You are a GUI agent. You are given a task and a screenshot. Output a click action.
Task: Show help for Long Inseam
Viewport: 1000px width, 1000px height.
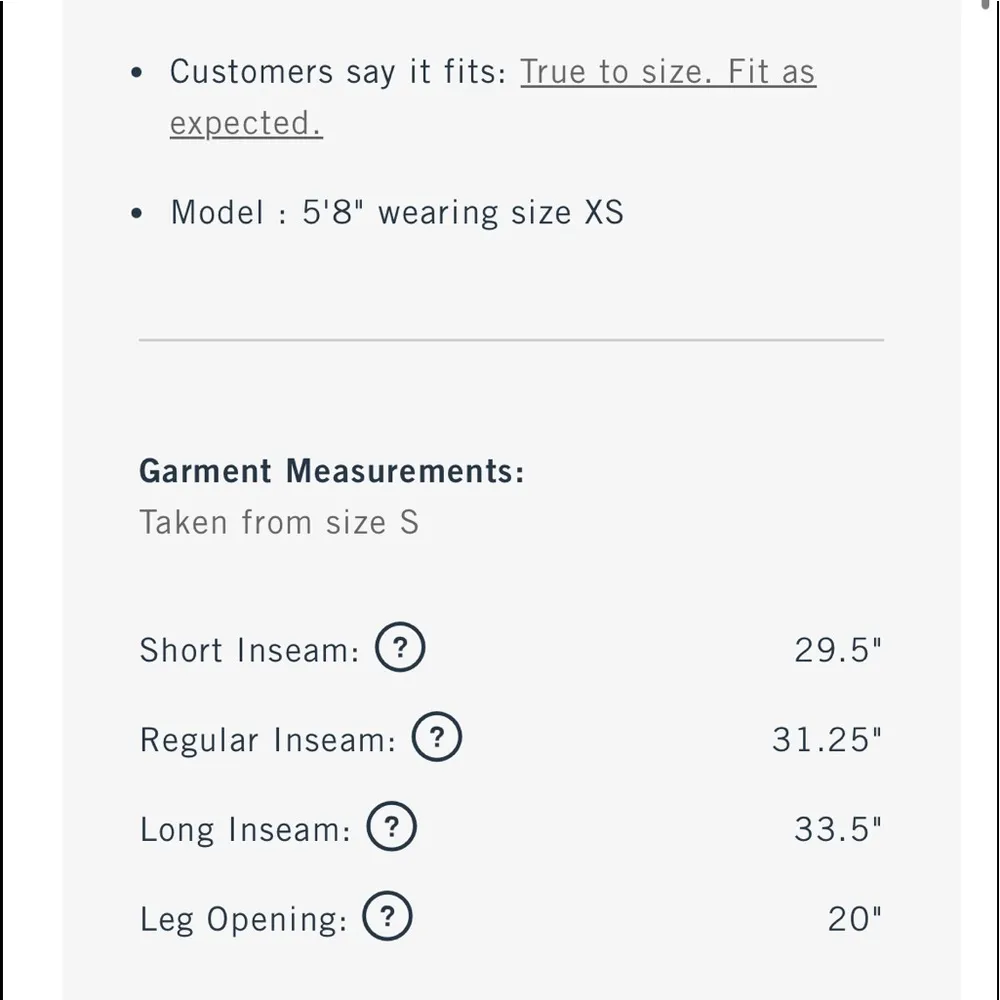[x=391, y=828]
